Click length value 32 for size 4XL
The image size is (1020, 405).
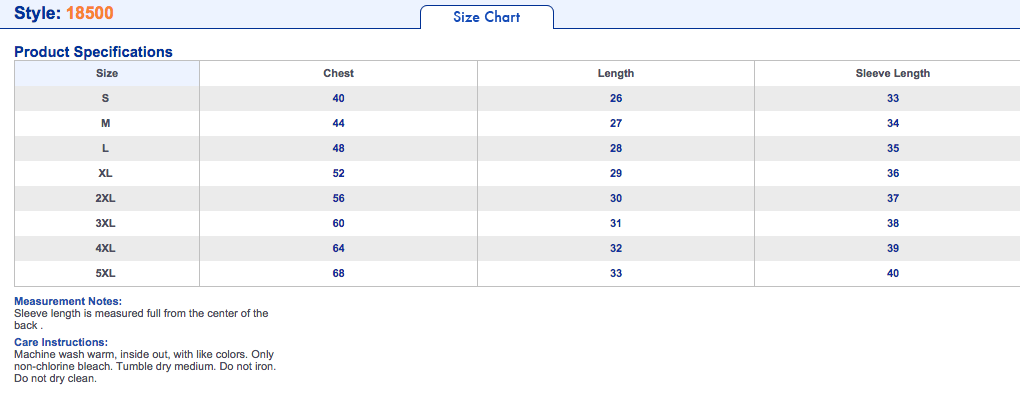[615, 248]
